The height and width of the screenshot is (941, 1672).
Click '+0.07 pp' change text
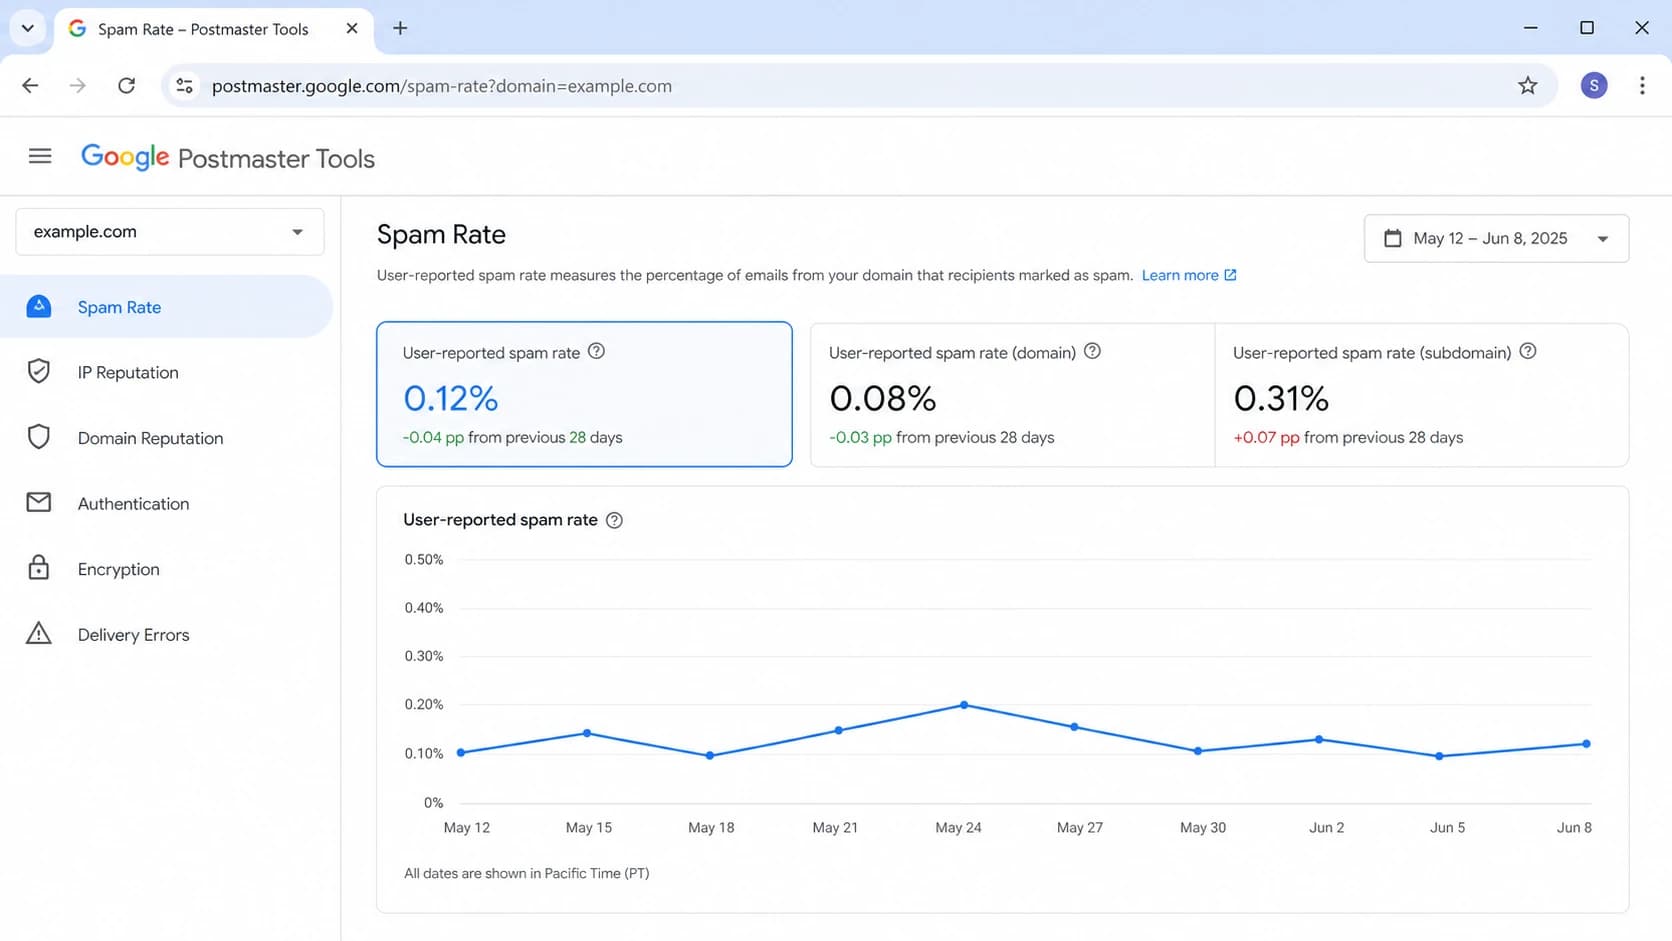[x=1266, y=438]
